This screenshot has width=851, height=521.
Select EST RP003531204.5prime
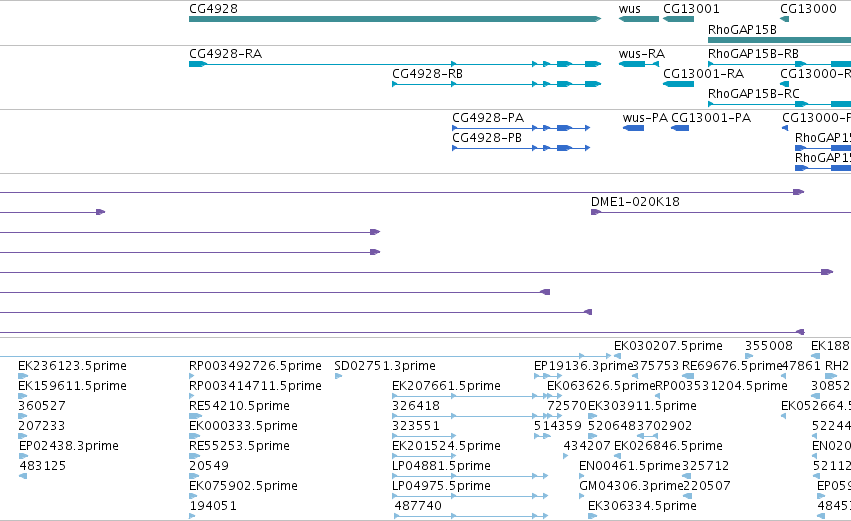pos(721,386)
